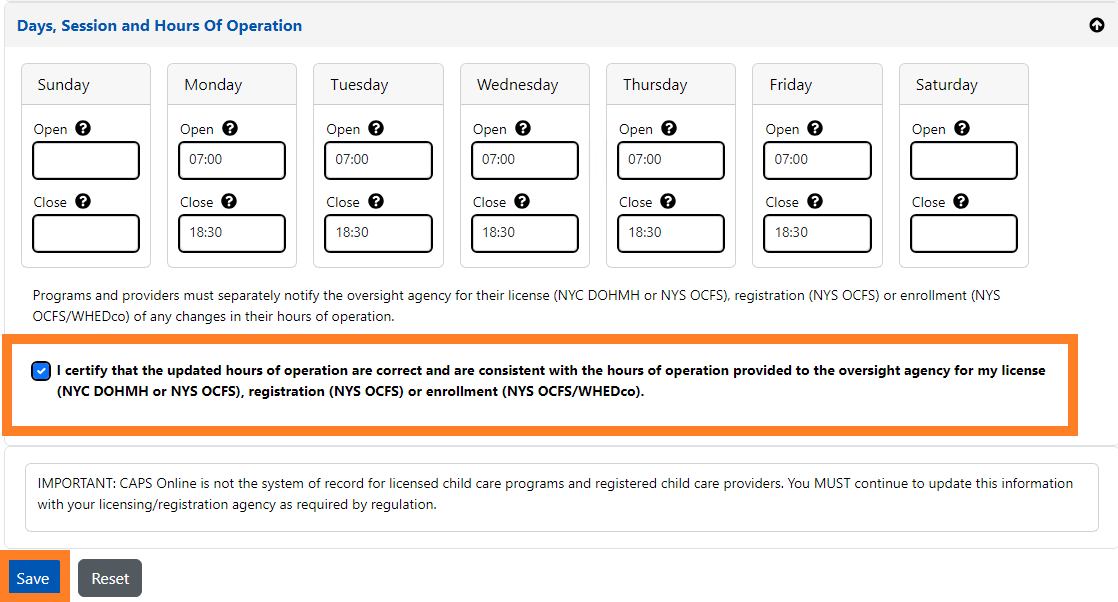The height and width of the screenshot is (602, 1118).
Task: Click help icon next to Wednesday Close
Action: [x=522, y=202]
